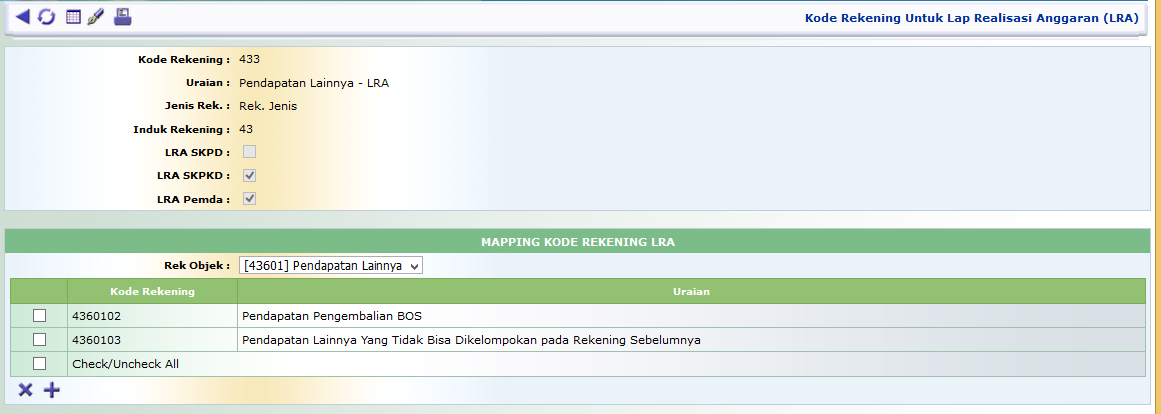Open the Rek Objek dropdown

pos(331,266)
